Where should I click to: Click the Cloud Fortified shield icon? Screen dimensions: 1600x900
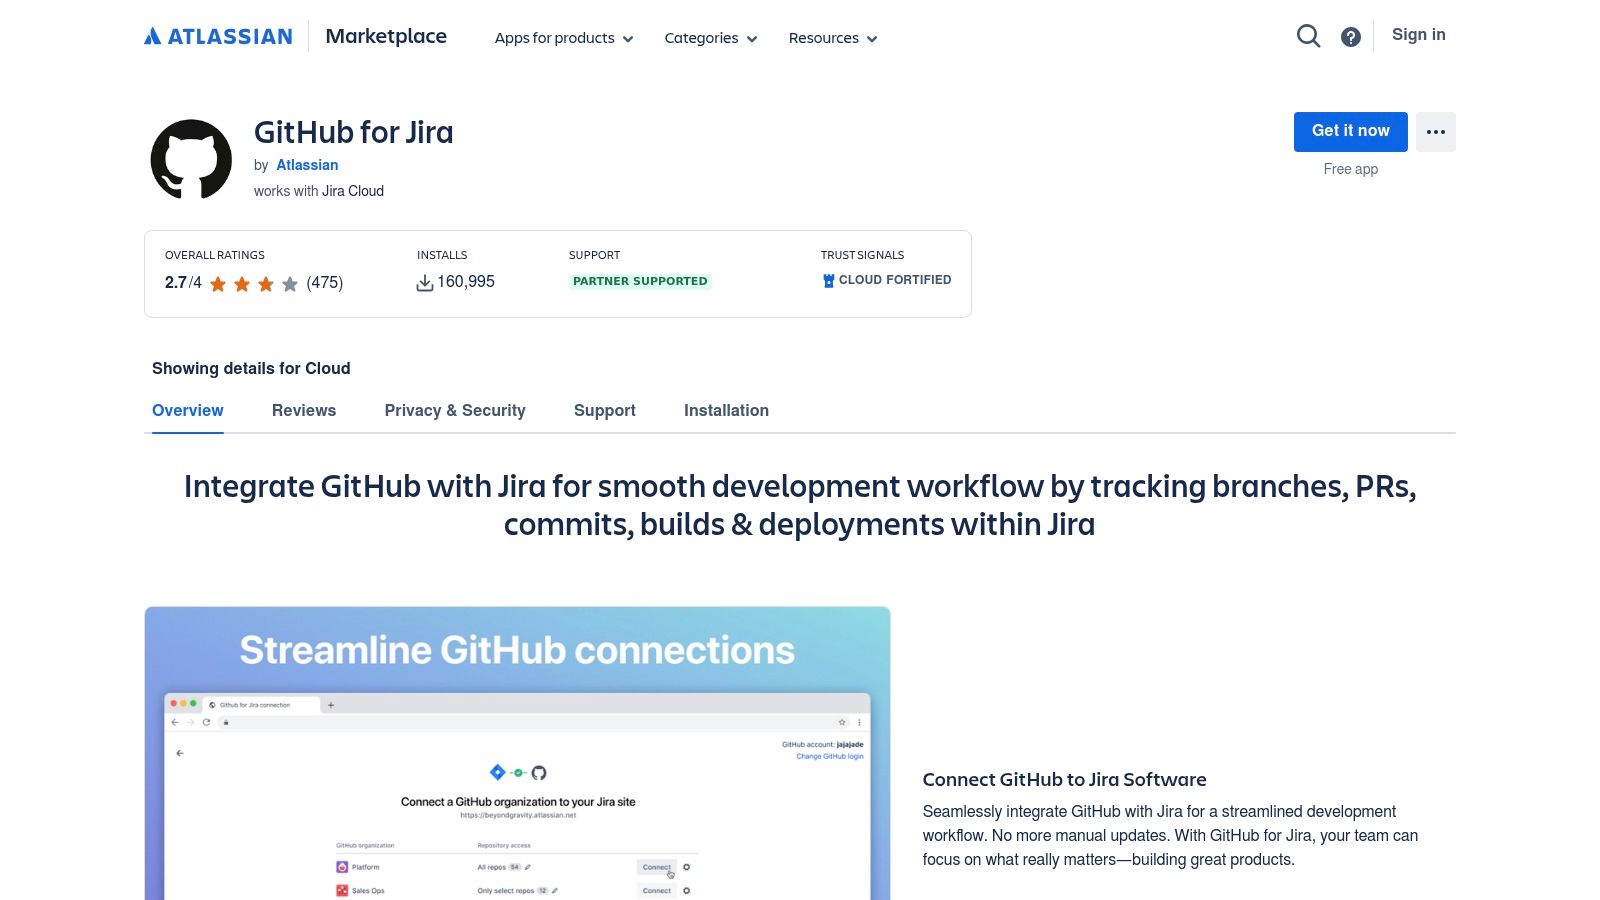click(828, 281)
